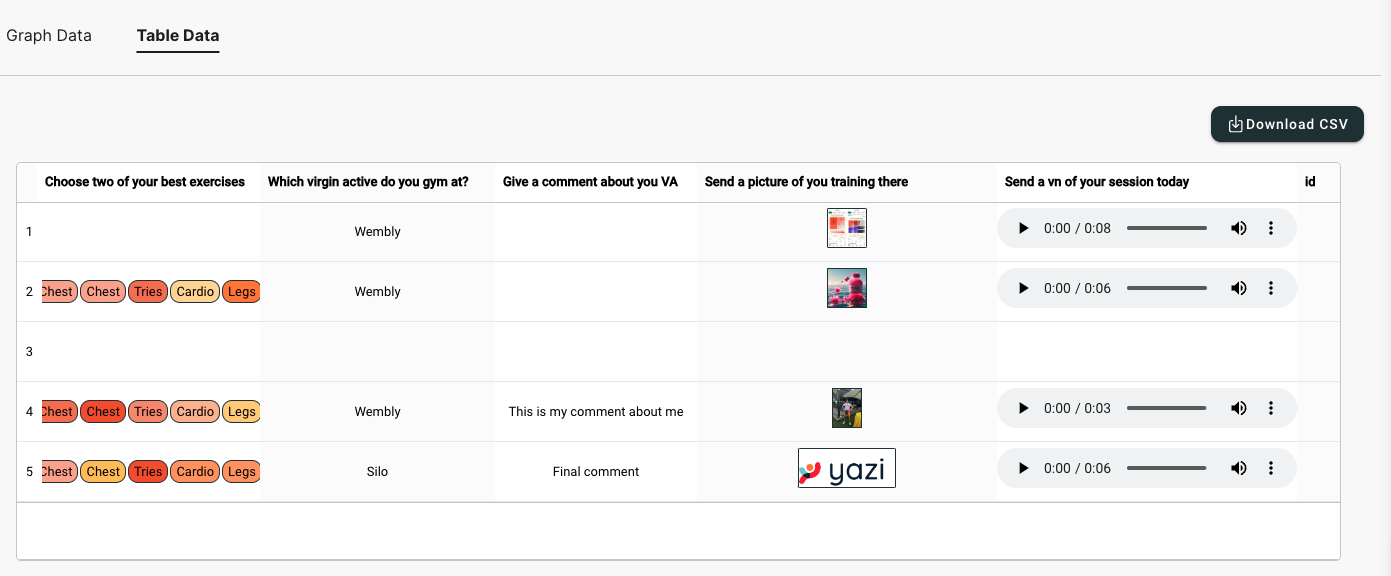
Task: Open more options on row 4 audio
Action: 1271,408
